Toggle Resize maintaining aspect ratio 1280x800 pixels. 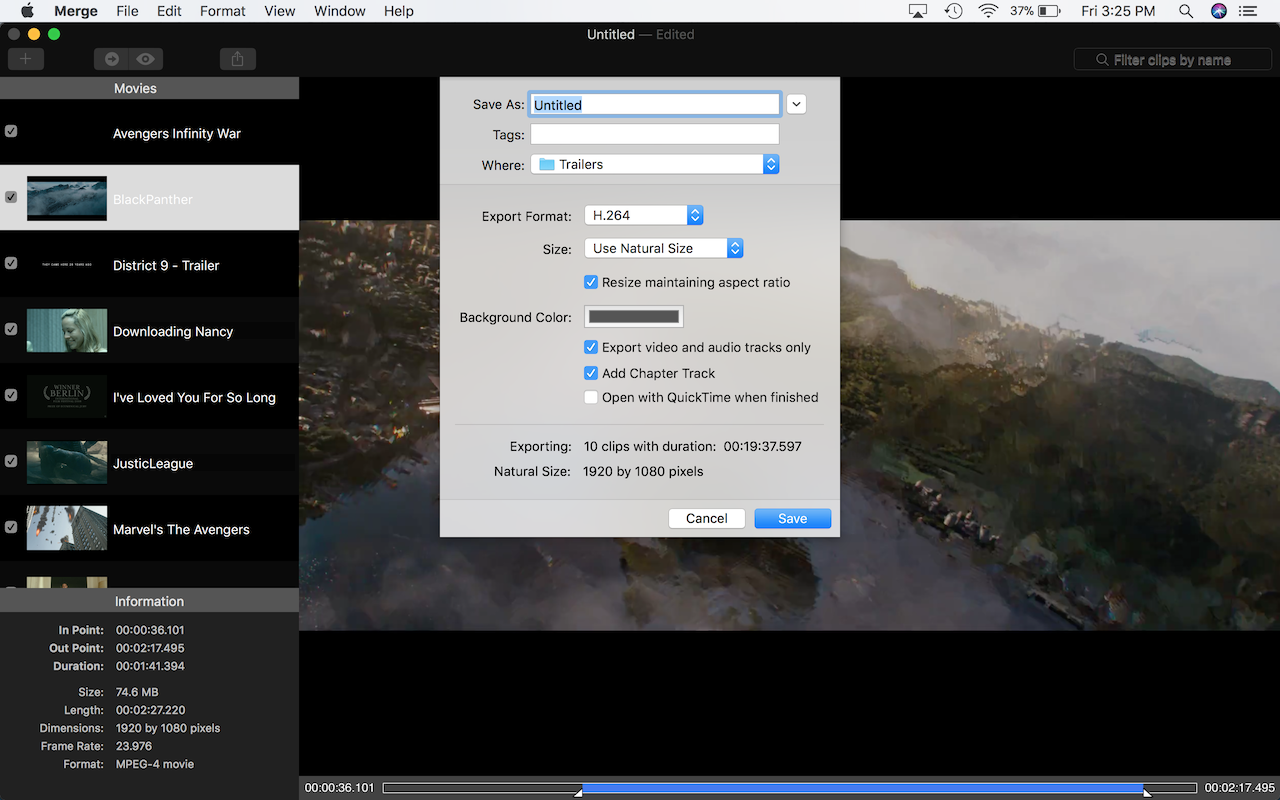pos(591,282)
